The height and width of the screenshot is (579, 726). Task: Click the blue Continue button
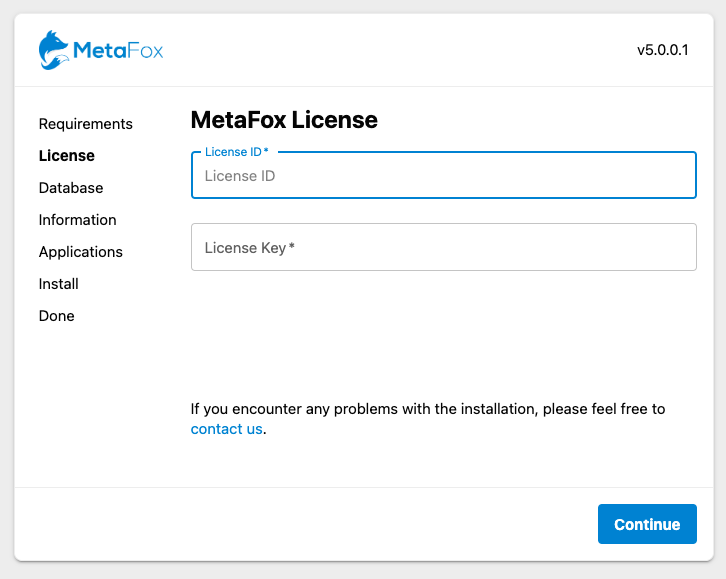647,524
